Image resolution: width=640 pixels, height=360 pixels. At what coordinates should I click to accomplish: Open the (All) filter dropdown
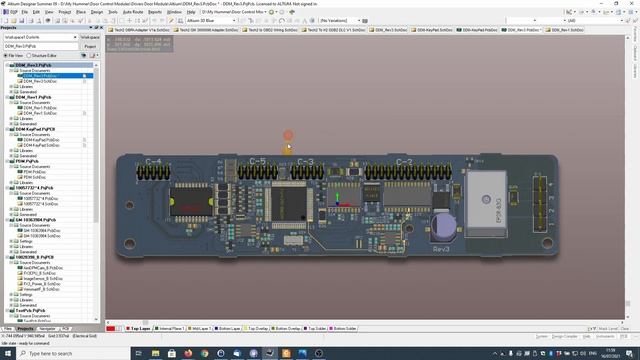click(x=622, y=20)
